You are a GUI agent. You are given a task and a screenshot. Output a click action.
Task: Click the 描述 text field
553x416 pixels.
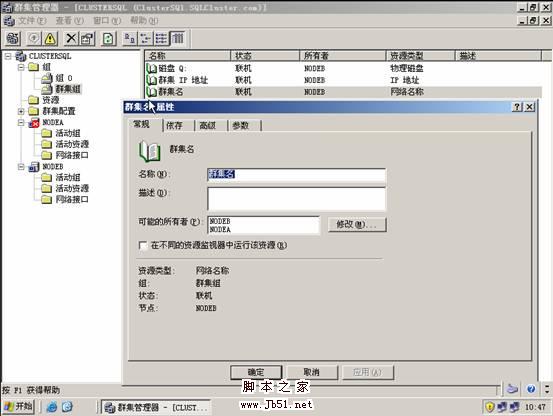click(x=297, y=199)
